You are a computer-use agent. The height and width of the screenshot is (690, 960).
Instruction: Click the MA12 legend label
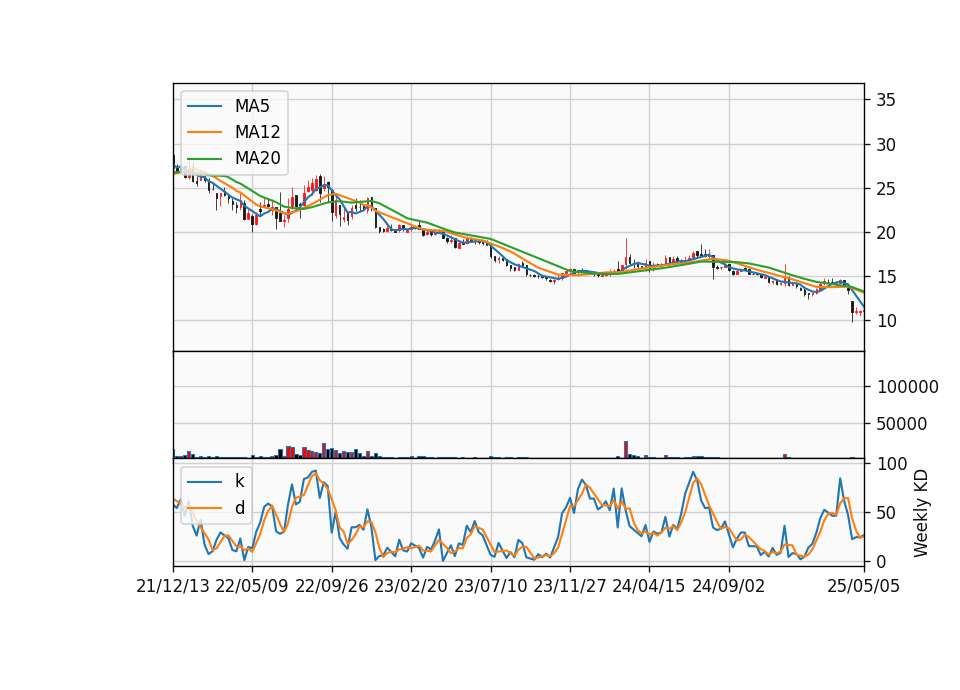pyautogui.click(x=257, y=132)
